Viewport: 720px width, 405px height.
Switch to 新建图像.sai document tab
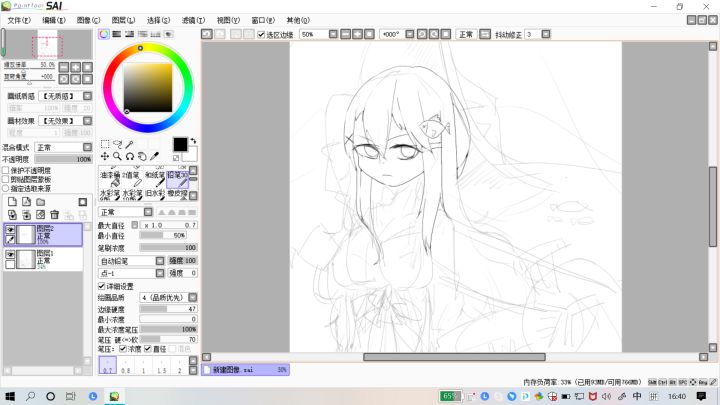pos(245,370)
